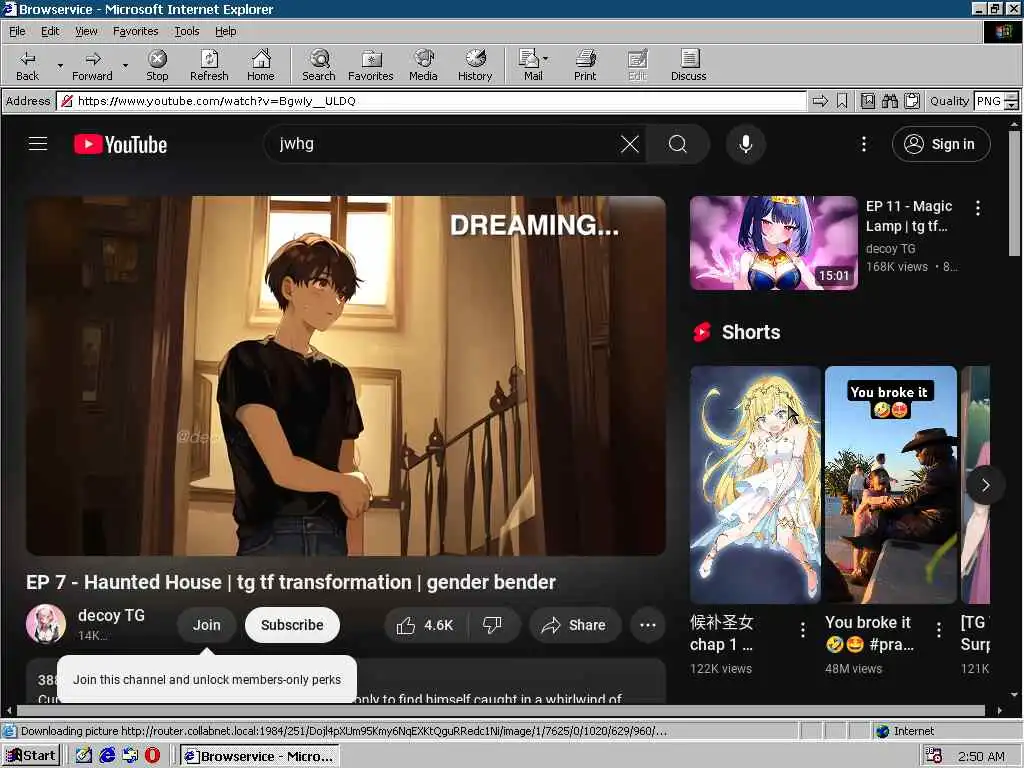
Task: Click the Share button
Action: tap(573, 625)
